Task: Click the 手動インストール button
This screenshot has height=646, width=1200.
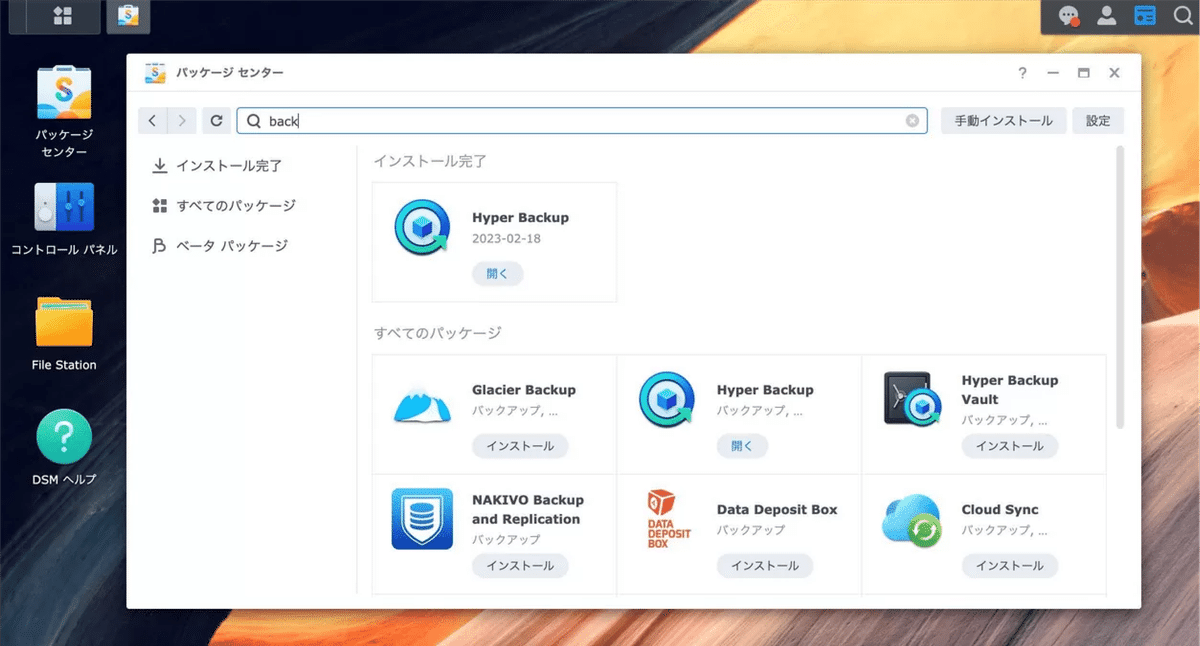Action: [1003, 121]
